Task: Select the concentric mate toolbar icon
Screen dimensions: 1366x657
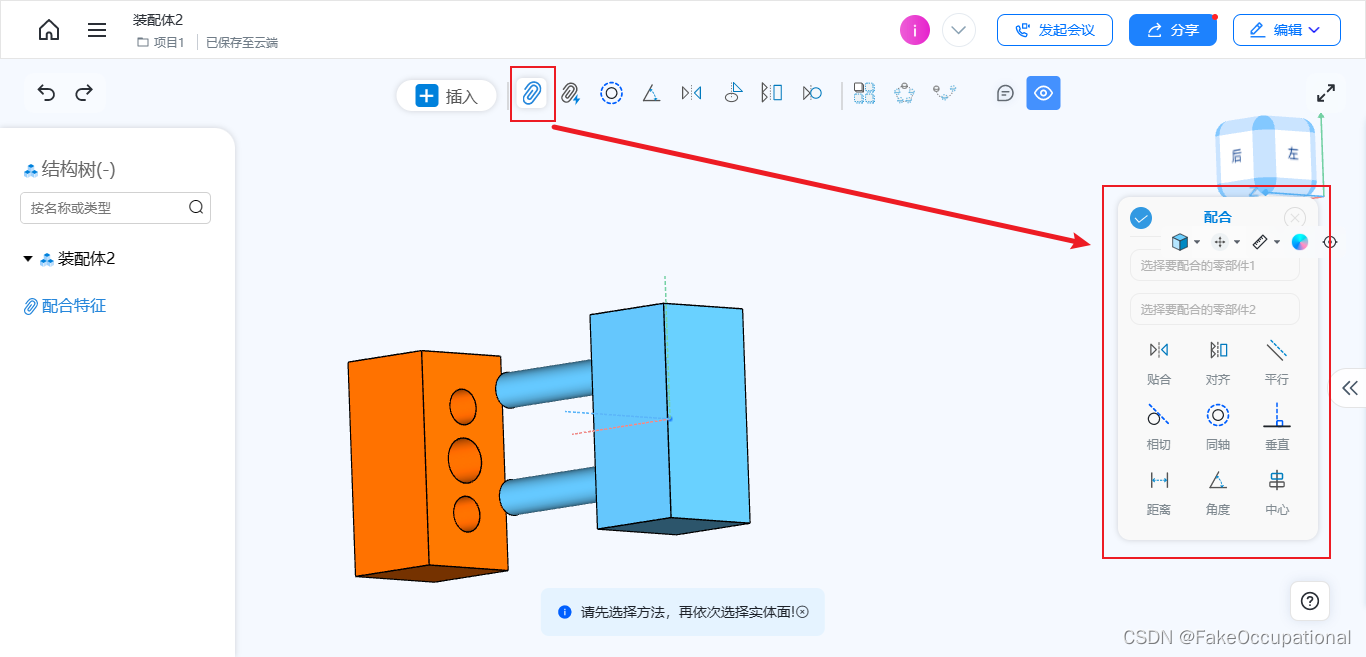Action: [611, 93]
